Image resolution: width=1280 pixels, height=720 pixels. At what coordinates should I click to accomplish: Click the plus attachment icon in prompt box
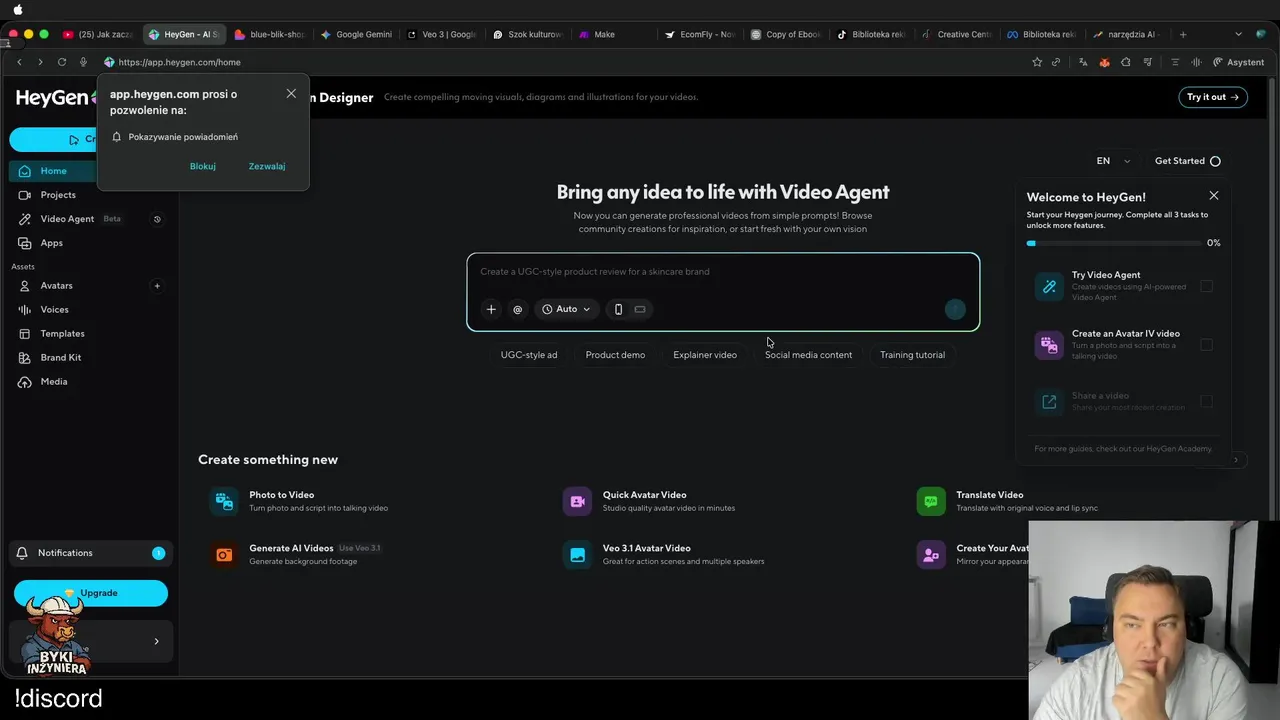[491, 310]
